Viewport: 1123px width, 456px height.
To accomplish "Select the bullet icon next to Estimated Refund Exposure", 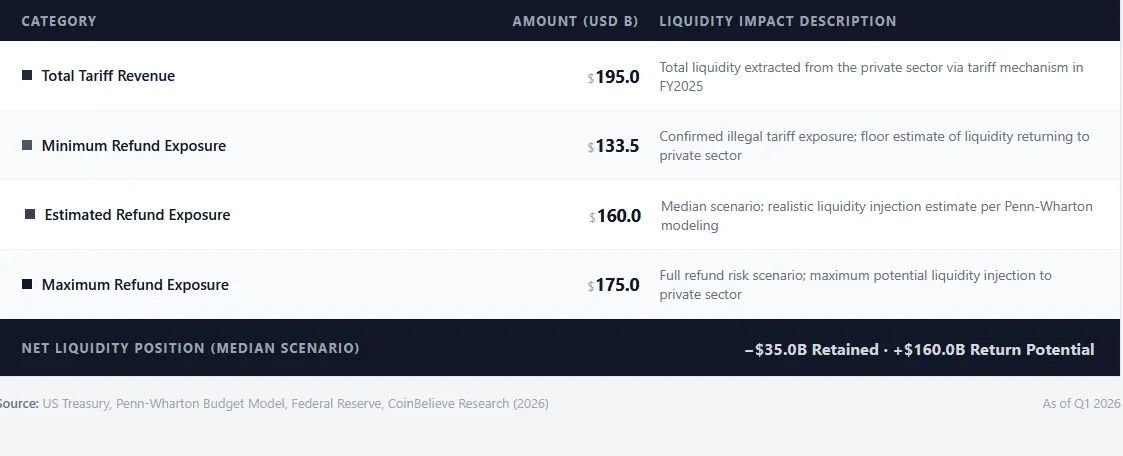I will (x=30, y=214).
